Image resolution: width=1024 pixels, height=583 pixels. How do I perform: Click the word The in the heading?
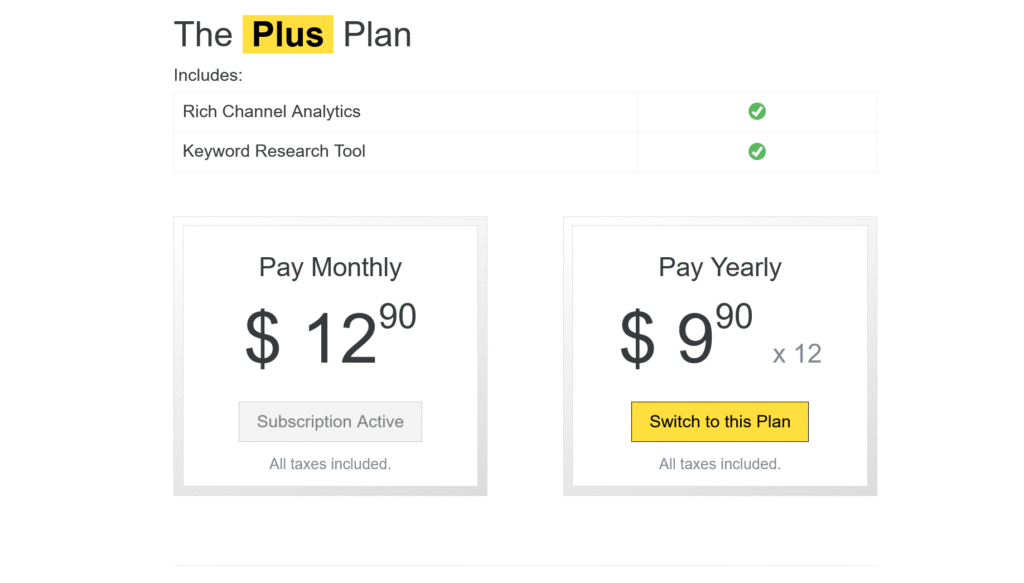(203, 35)
